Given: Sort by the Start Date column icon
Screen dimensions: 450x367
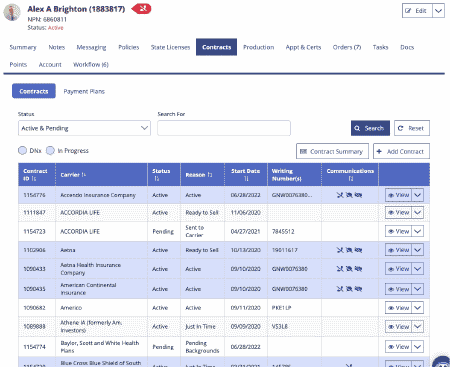Looking at the screenshot, I should pyautogui.click(x=246, y=179).
